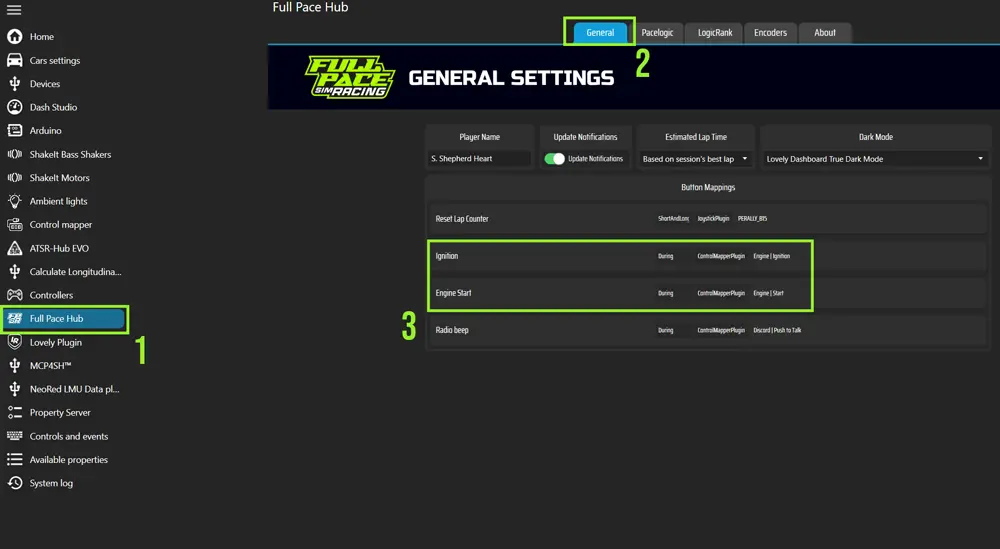
Task: Open Ambient lights bulb icon
Action: pos(15,201)
